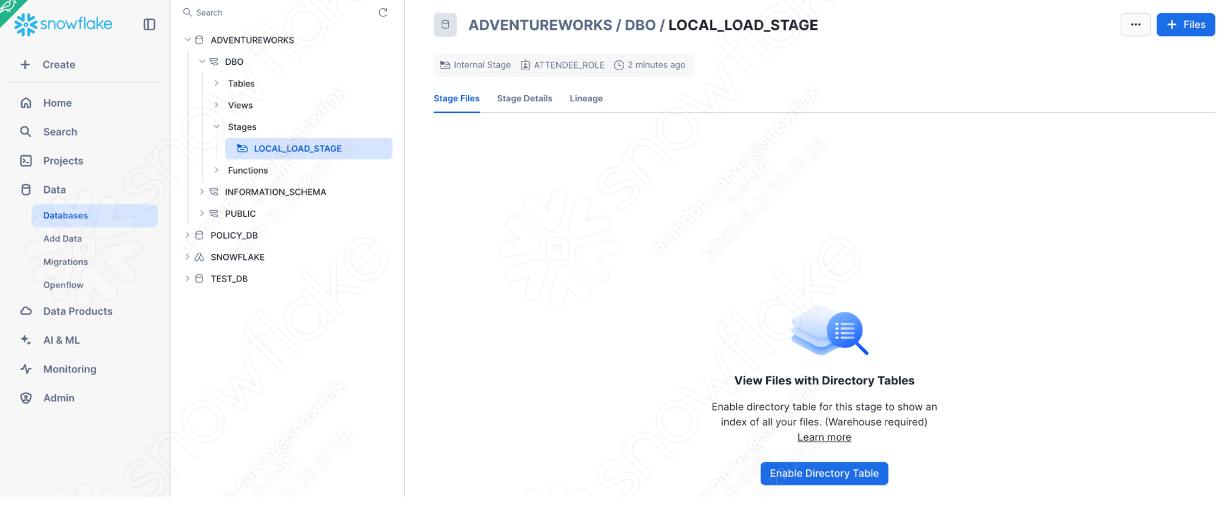Open the more options ellipsis menu

pos(1136,25)
